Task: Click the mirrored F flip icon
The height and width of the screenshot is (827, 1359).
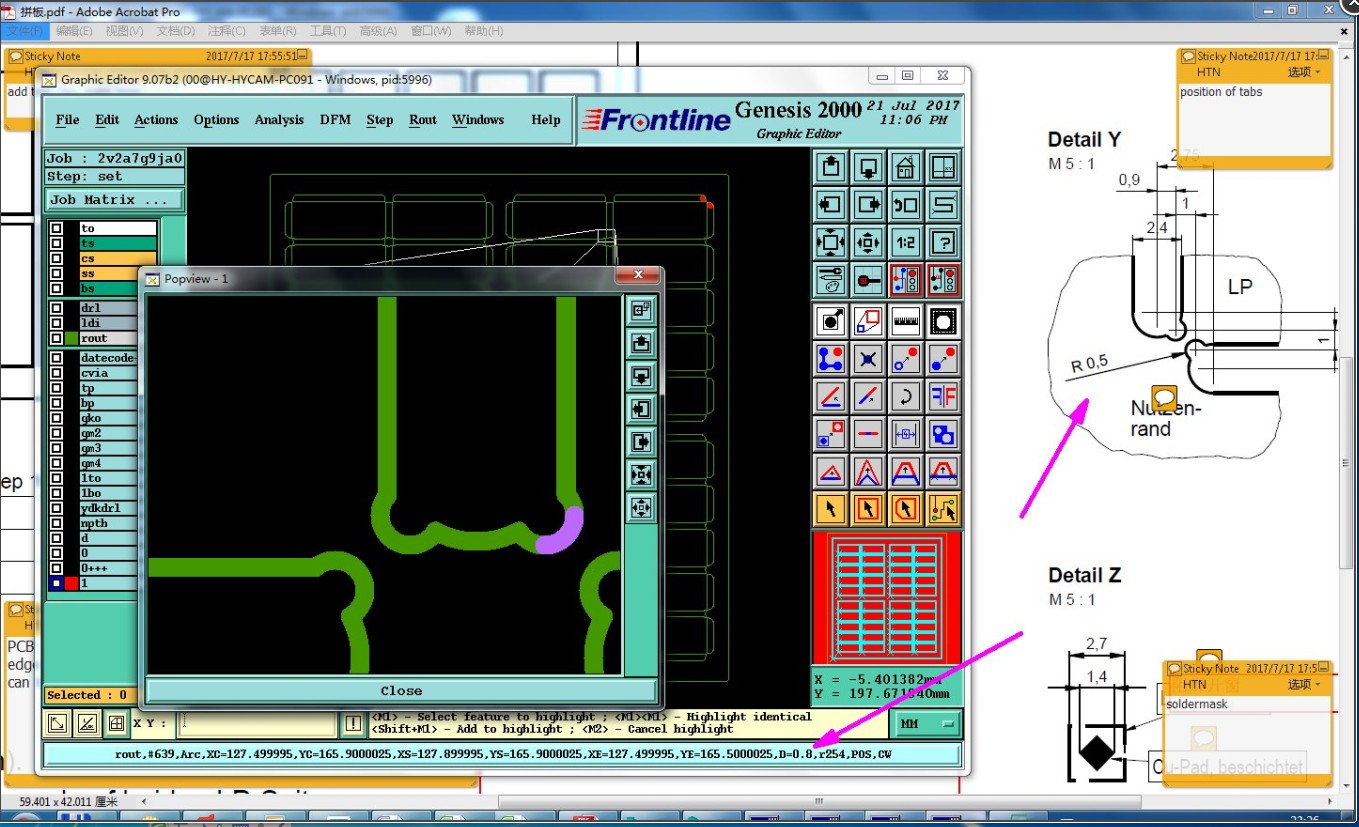Action: (x=942, y=396)
